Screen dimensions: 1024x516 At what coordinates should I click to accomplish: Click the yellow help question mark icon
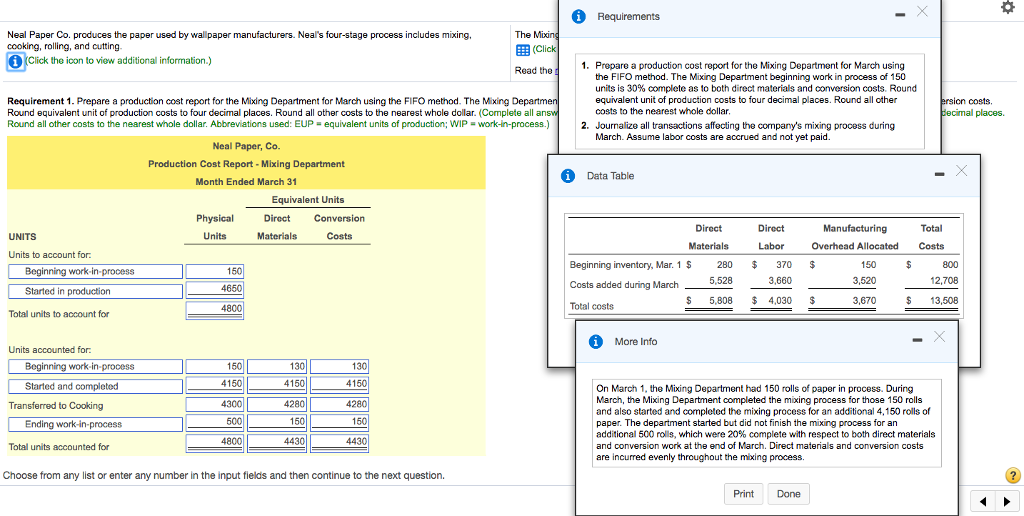pos(1013,476)
